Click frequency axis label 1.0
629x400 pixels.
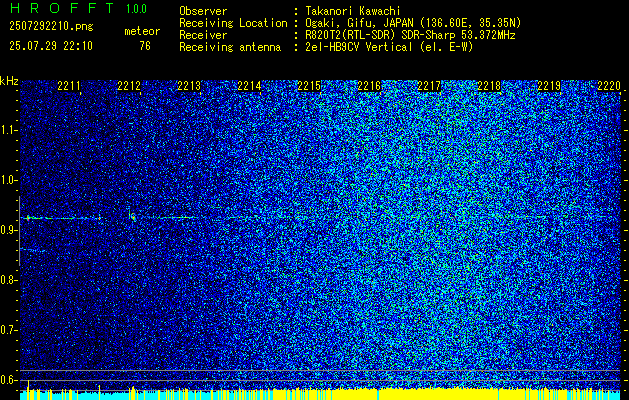point(9,180)
